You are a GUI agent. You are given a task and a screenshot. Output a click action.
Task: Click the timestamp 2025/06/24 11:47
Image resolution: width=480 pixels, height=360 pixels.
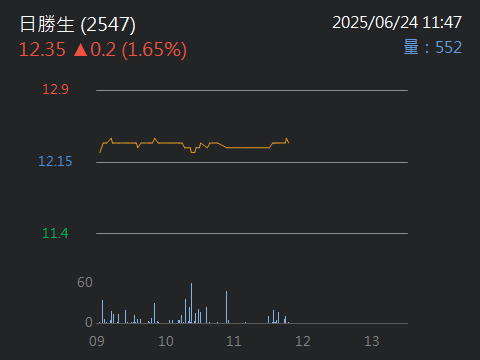coord(397,23)
